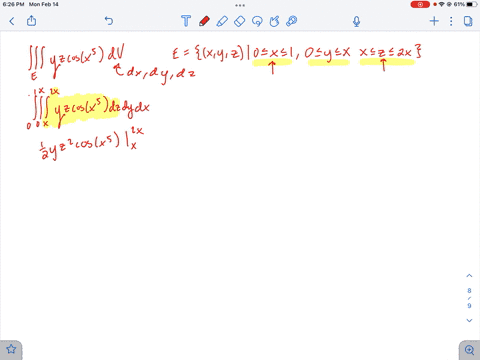Select the Text tool
Image resolution: width=480 pixels, height=360 pixels.
(x=186, y=21)
